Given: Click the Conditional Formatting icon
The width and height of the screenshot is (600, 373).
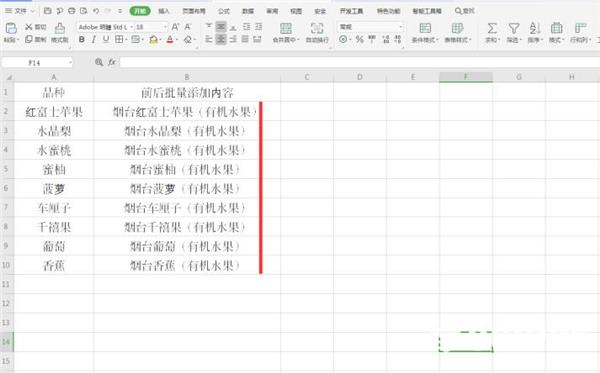Looking at the screenshot, I should tap(425, 28).
